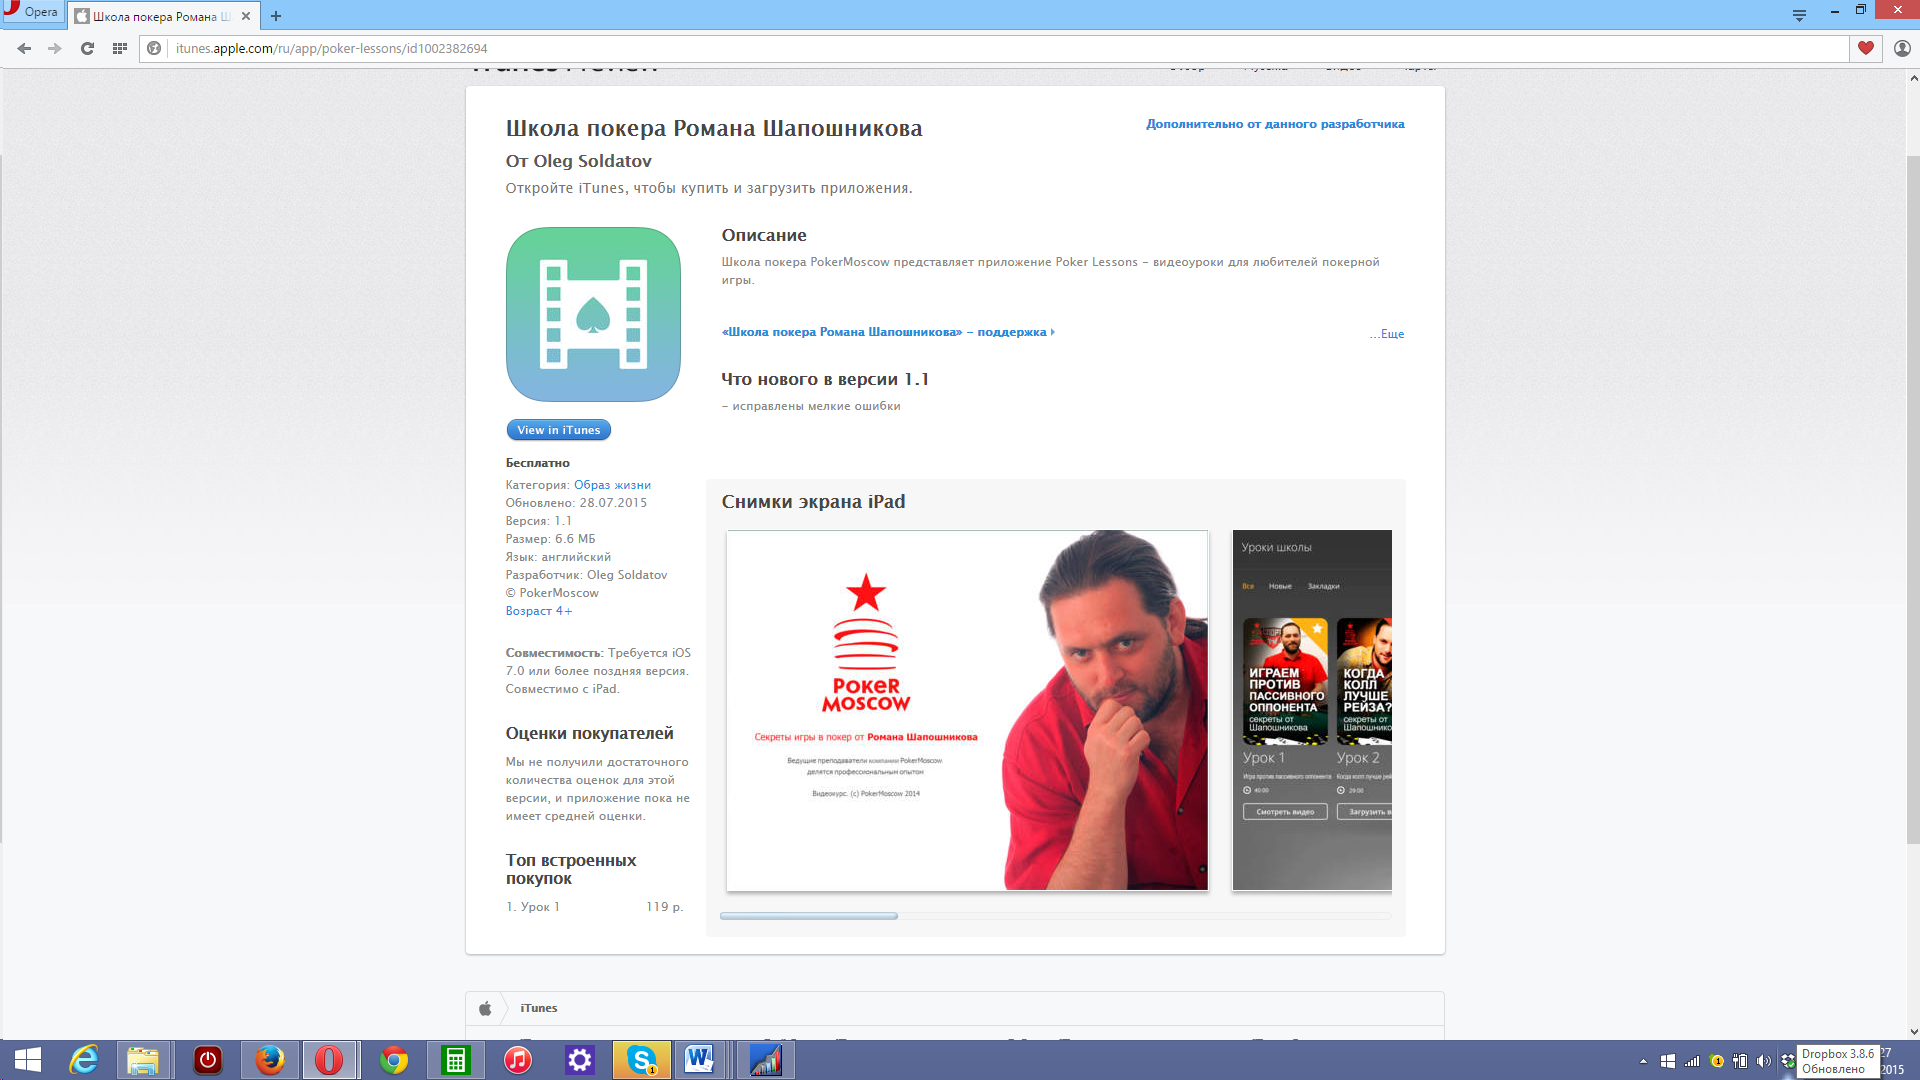Click the Oleg Soldatov developer line

pyautogui.click(x=578, y=161)
